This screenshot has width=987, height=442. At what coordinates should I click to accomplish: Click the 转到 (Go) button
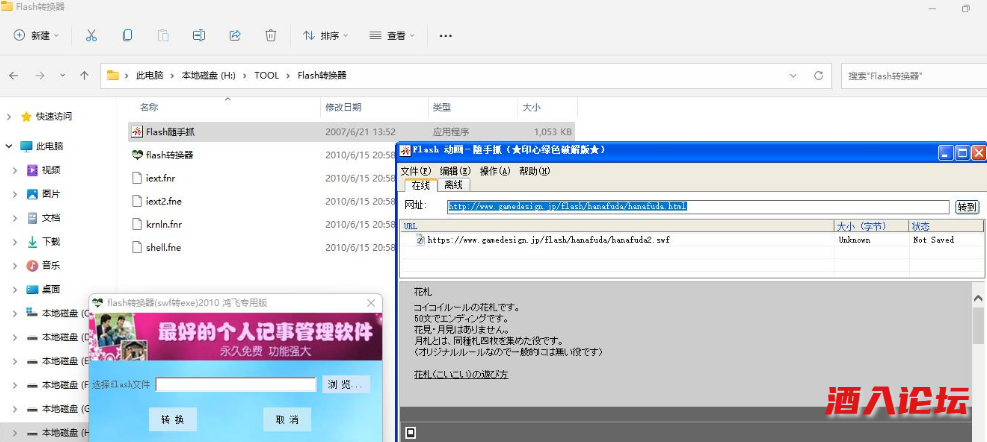(966, 206)
